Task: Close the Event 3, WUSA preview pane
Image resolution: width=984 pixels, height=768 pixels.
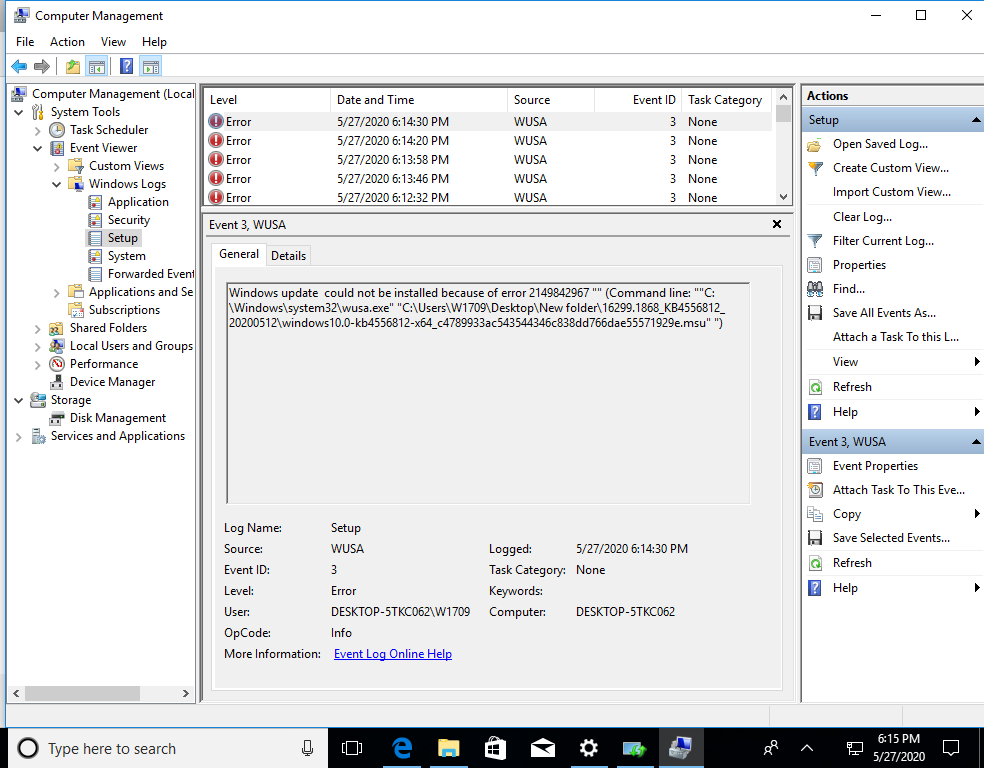Action: tap(777, 224)
